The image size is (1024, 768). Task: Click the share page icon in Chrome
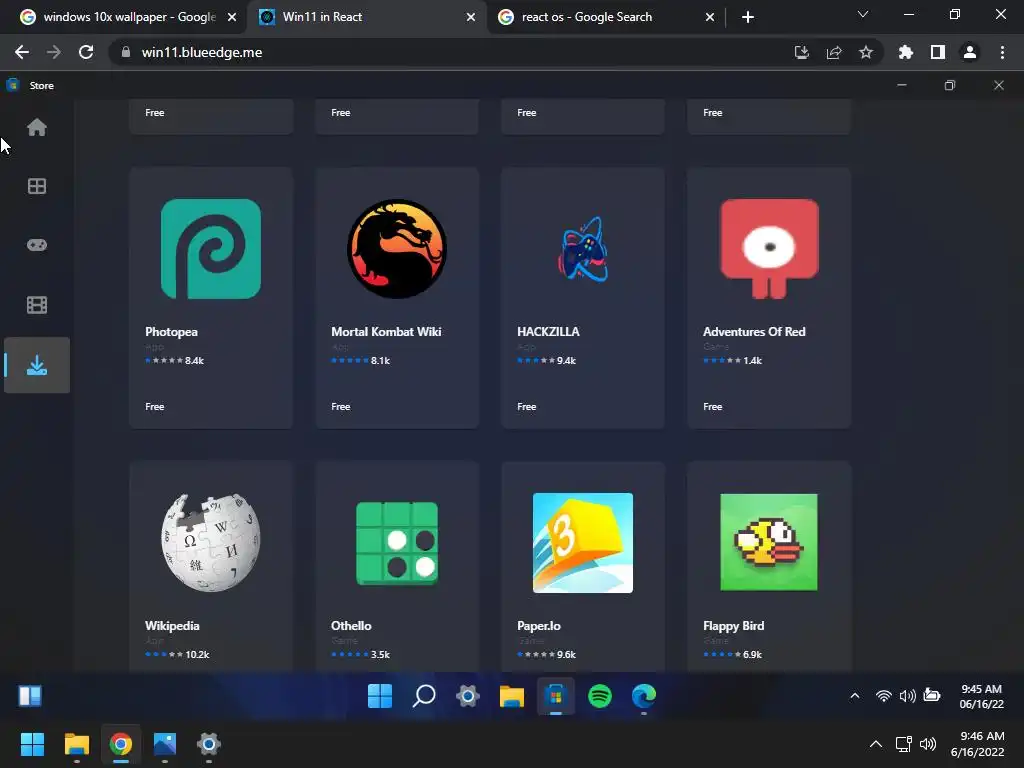[x=834, y=52]
